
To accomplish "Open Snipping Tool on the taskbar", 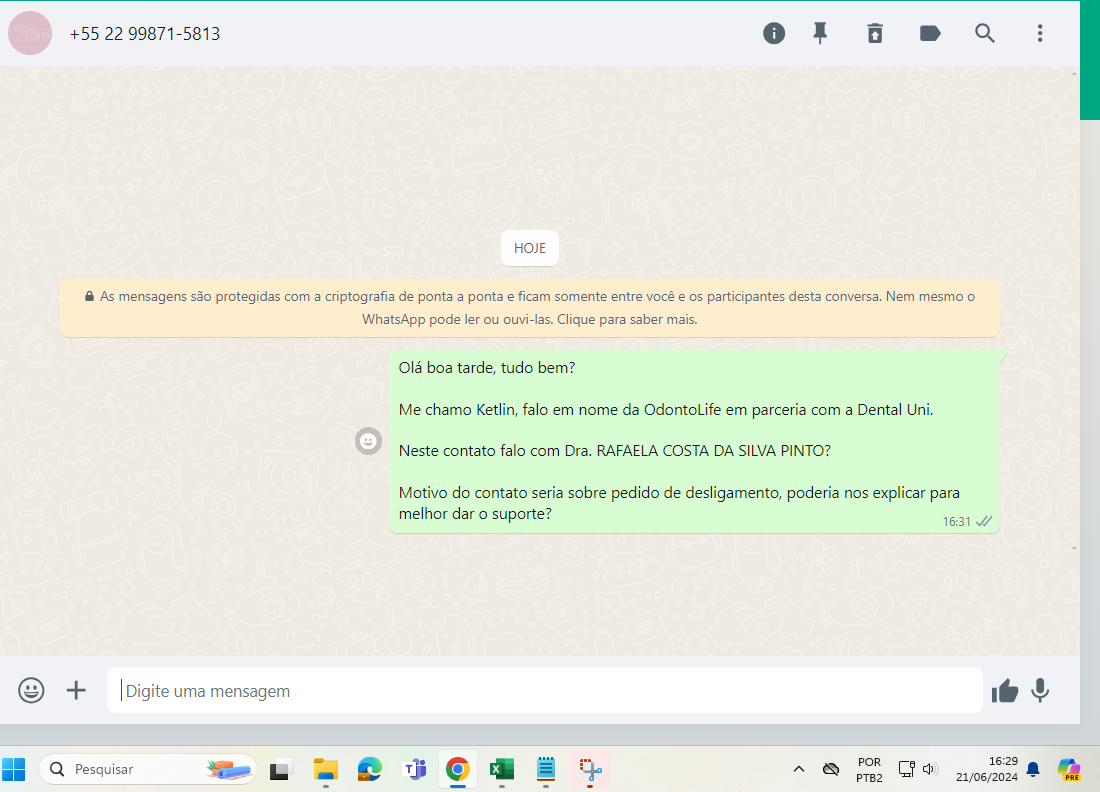I will (590, 770).
